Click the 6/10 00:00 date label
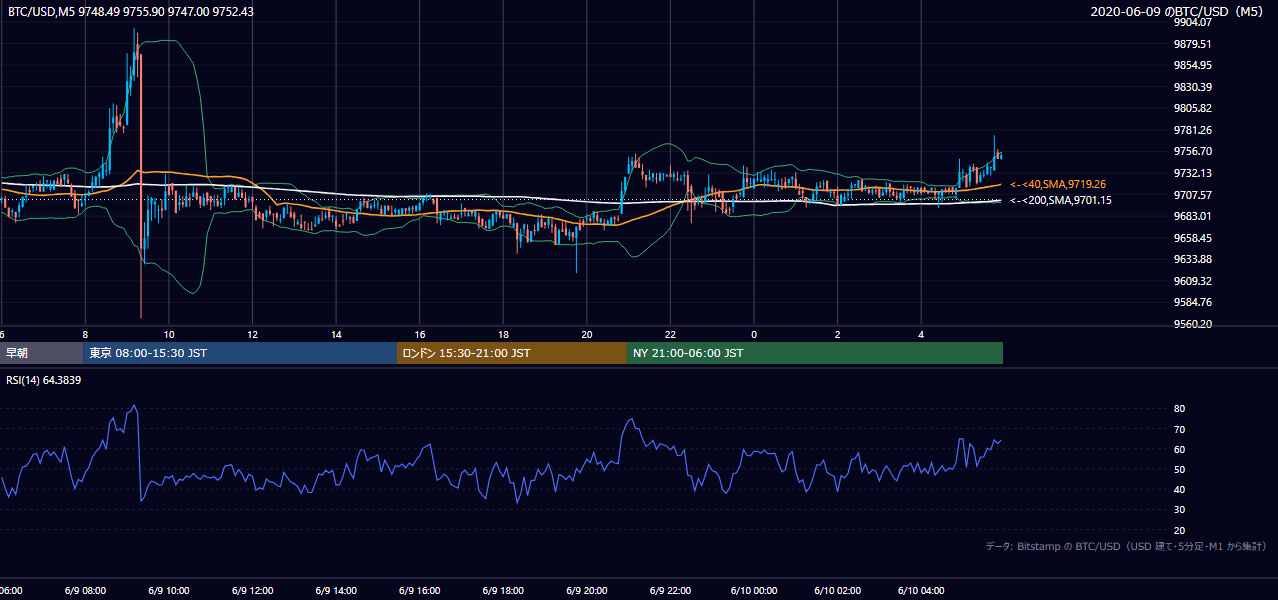The height and width of the screenshot is (600, 1278). pyautogui.click(x=753, y=591)
